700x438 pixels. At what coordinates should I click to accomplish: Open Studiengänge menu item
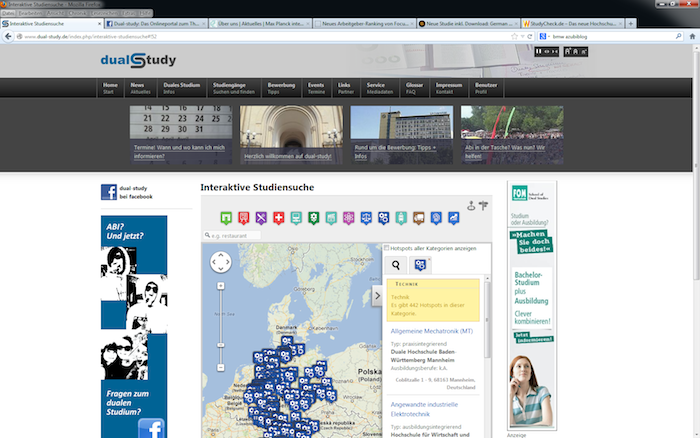tap(233, 88)
